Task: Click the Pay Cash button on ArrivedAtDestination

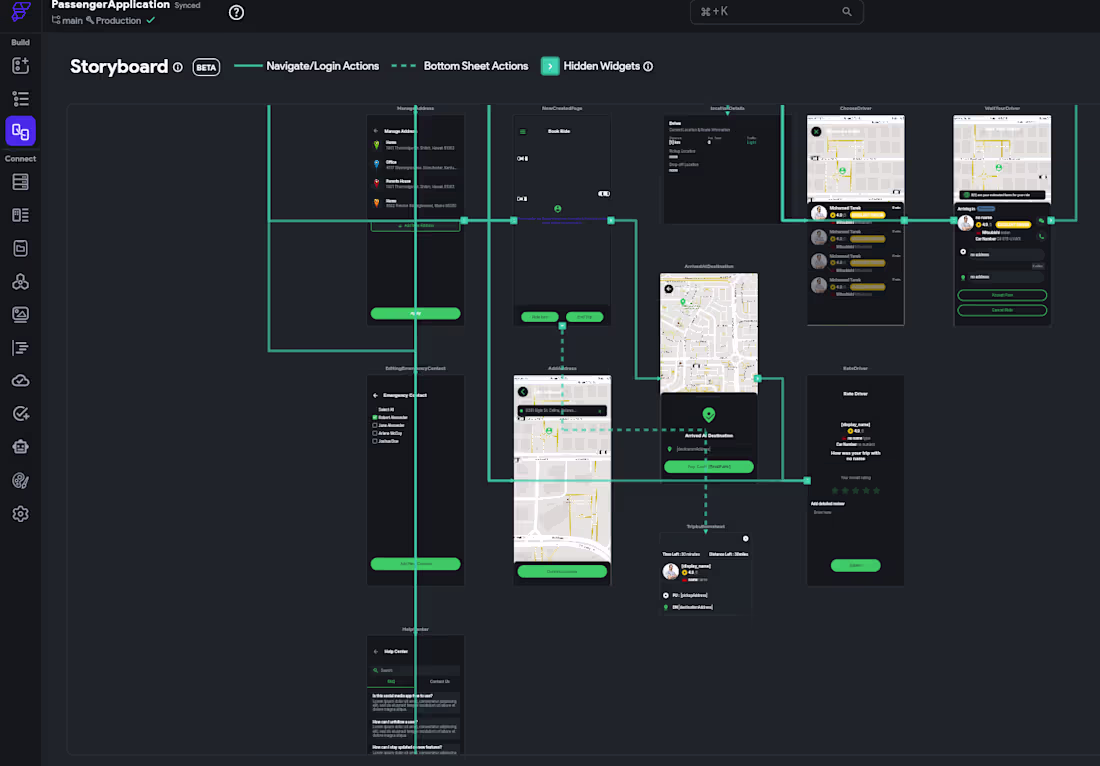Action: 708,466
